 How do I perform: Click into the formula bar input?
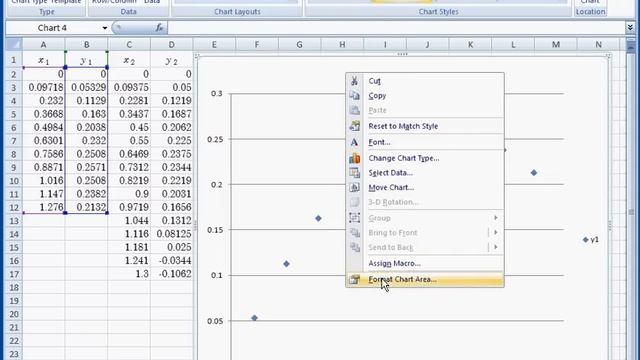(395, 28)
